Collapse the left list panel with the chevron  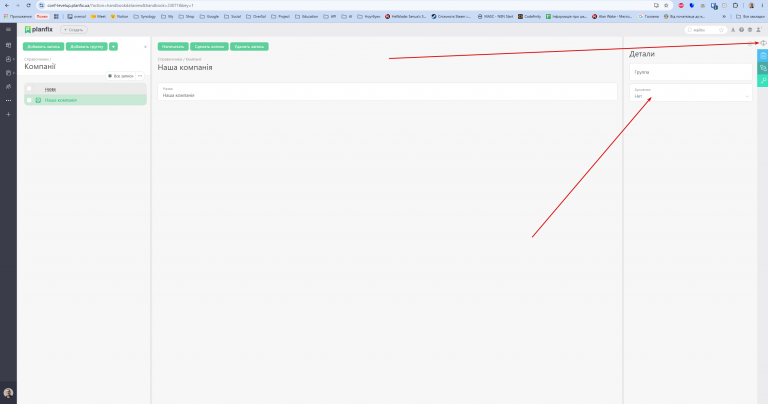click(x=145, y=47)
